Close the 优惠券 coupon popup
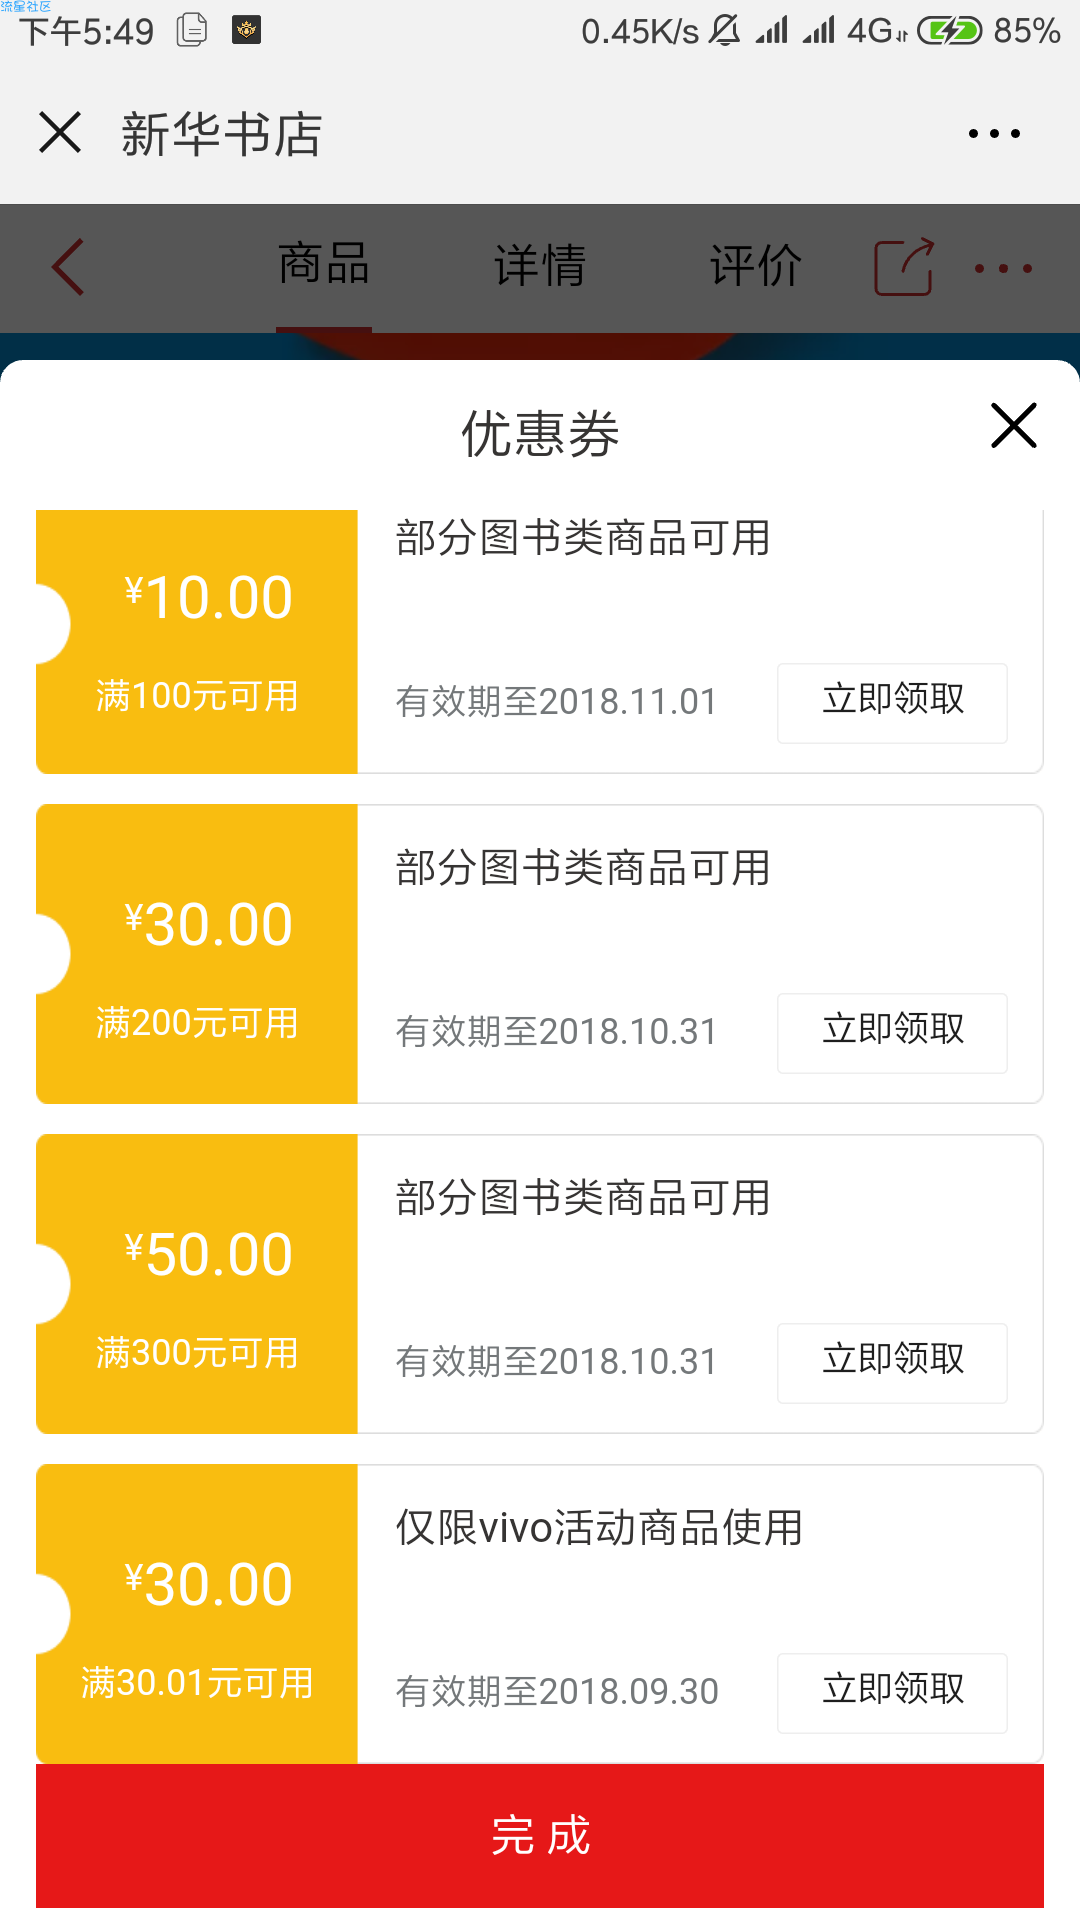The width and height of the screenshot is (1080, 1920). coord(1014,425)
